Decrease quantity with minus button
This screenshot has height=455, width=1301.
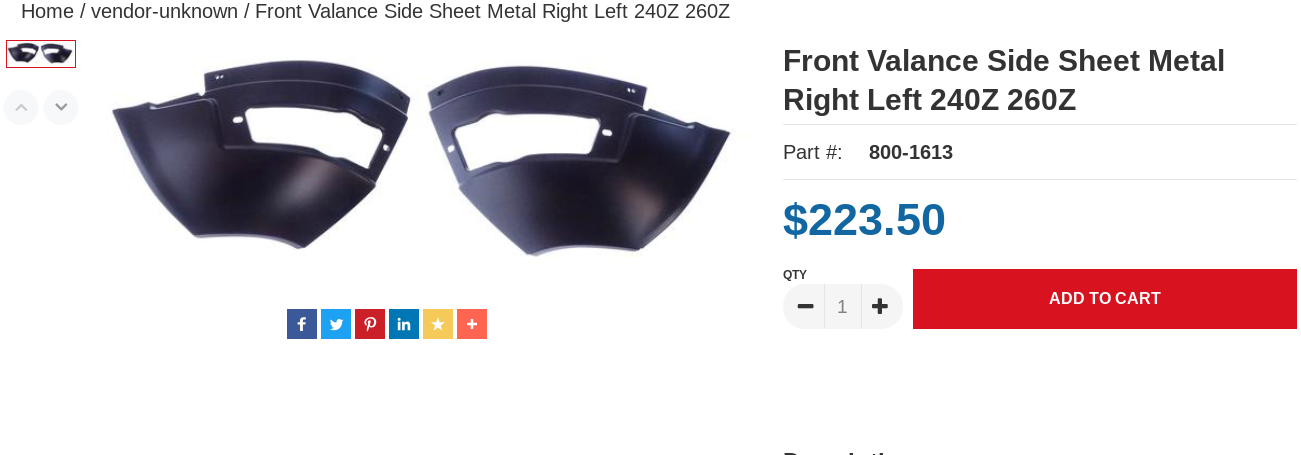(804, 306)
